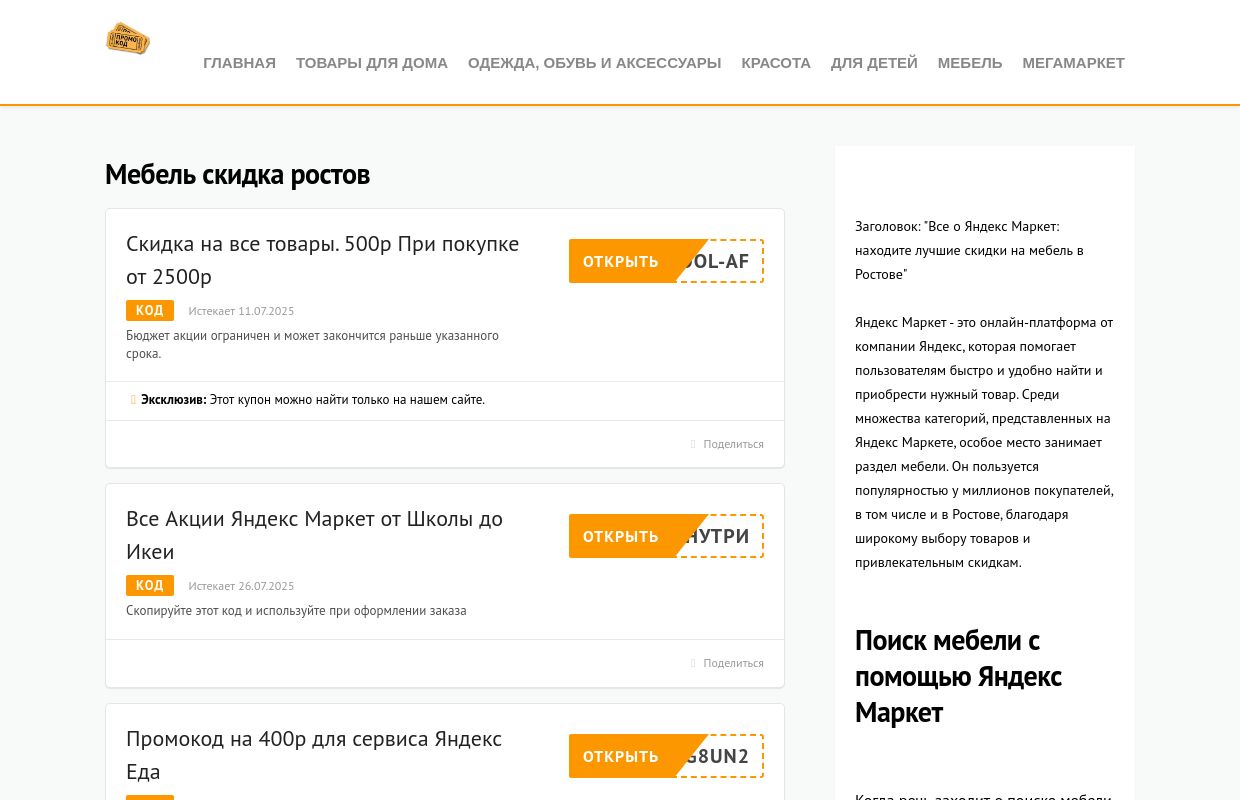Image resolution: width=1240 pixels, height=800 pixels.
Task: Go to ДЛЯ ДЕТЕЙ section
Action: click(874, 63)
